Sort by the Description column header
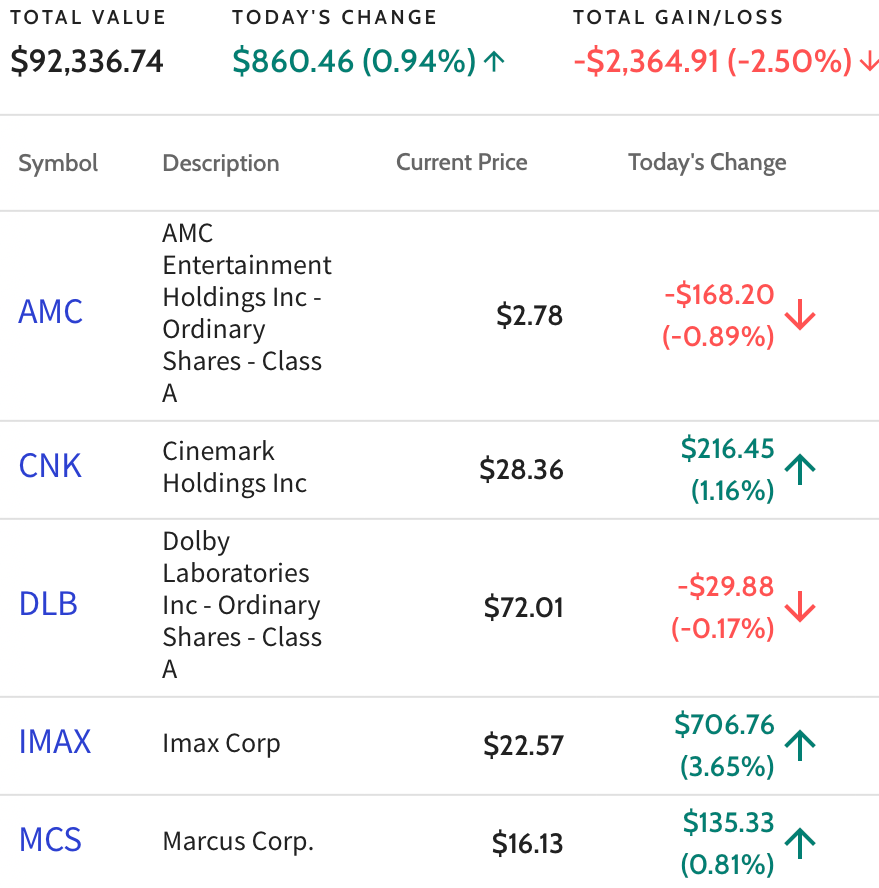 [221, 163]
